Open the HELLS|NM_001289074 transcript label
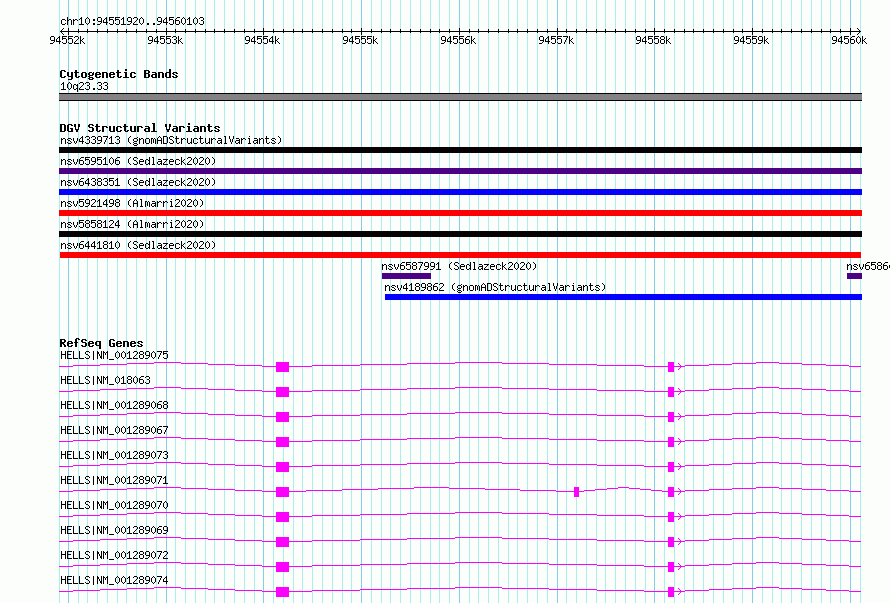Viewport: 890px width, 603px height. 114,580
